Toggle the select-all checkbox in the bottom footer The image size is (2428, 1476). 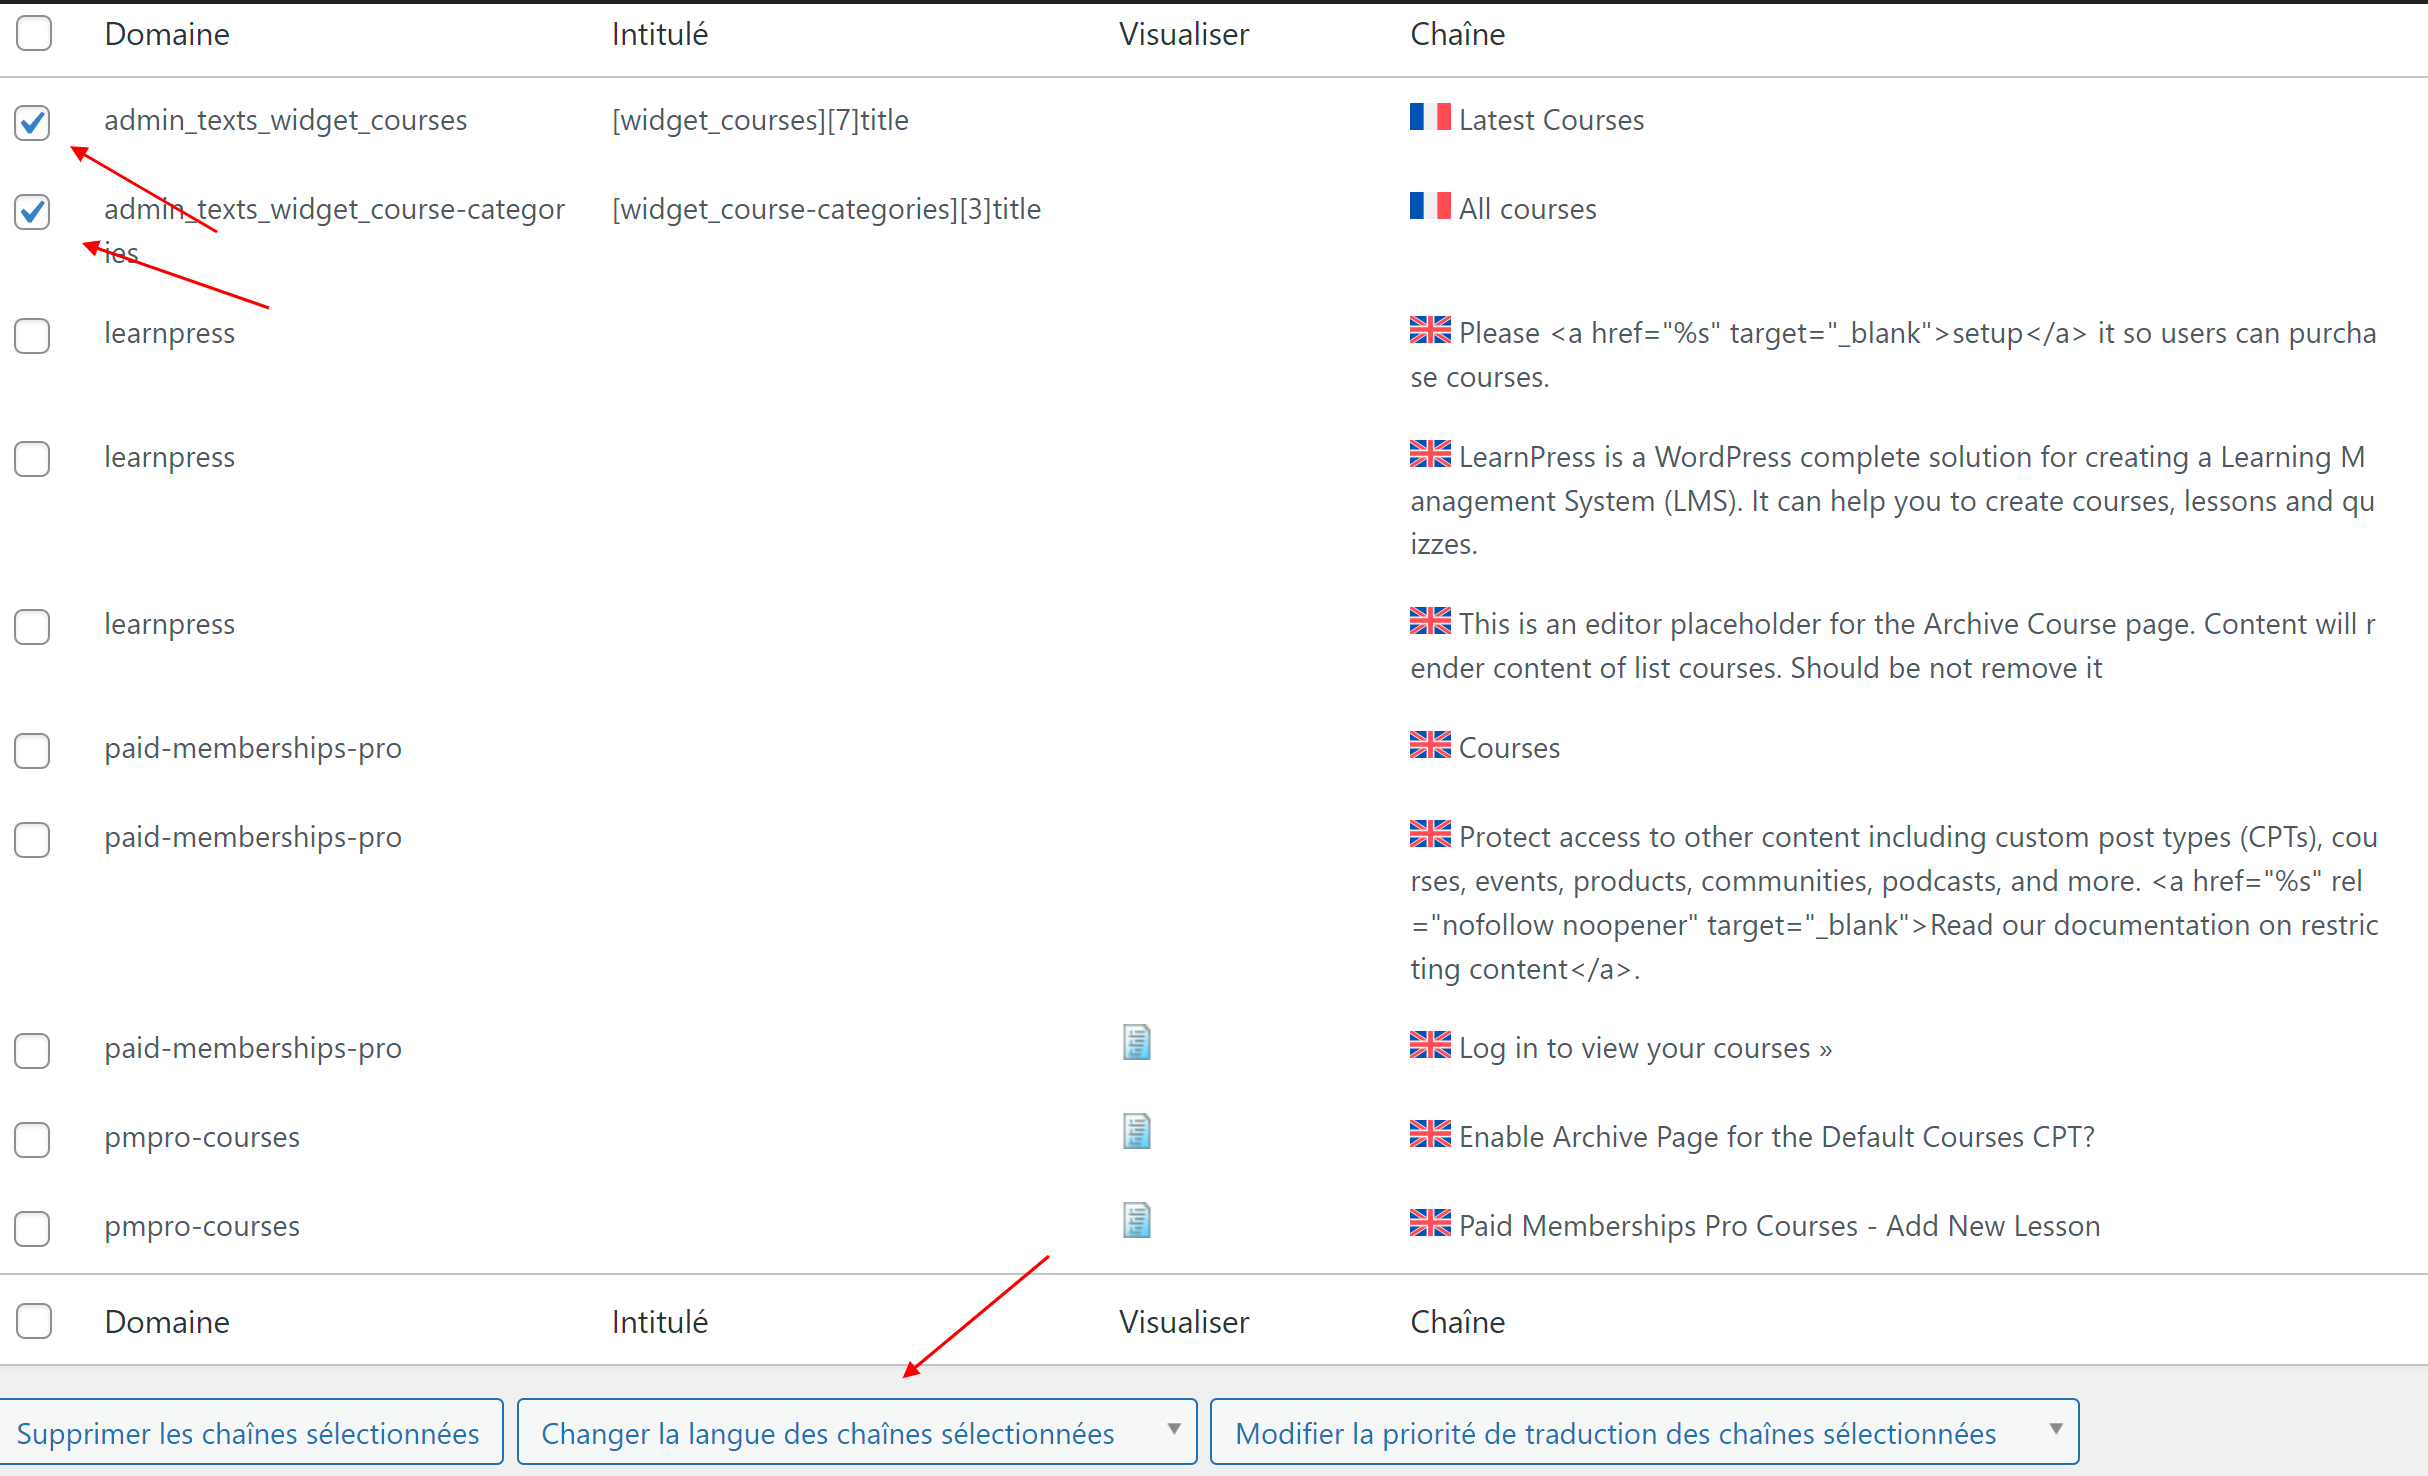[33, 1321]
